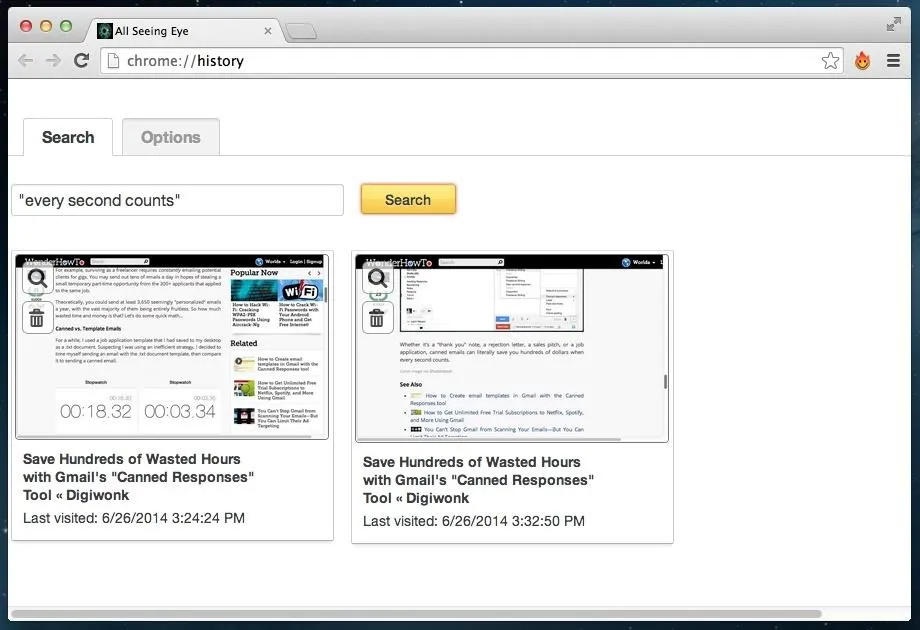Open the thumbnail showing stopwatch 00:18.32

(x=172, y=347)
